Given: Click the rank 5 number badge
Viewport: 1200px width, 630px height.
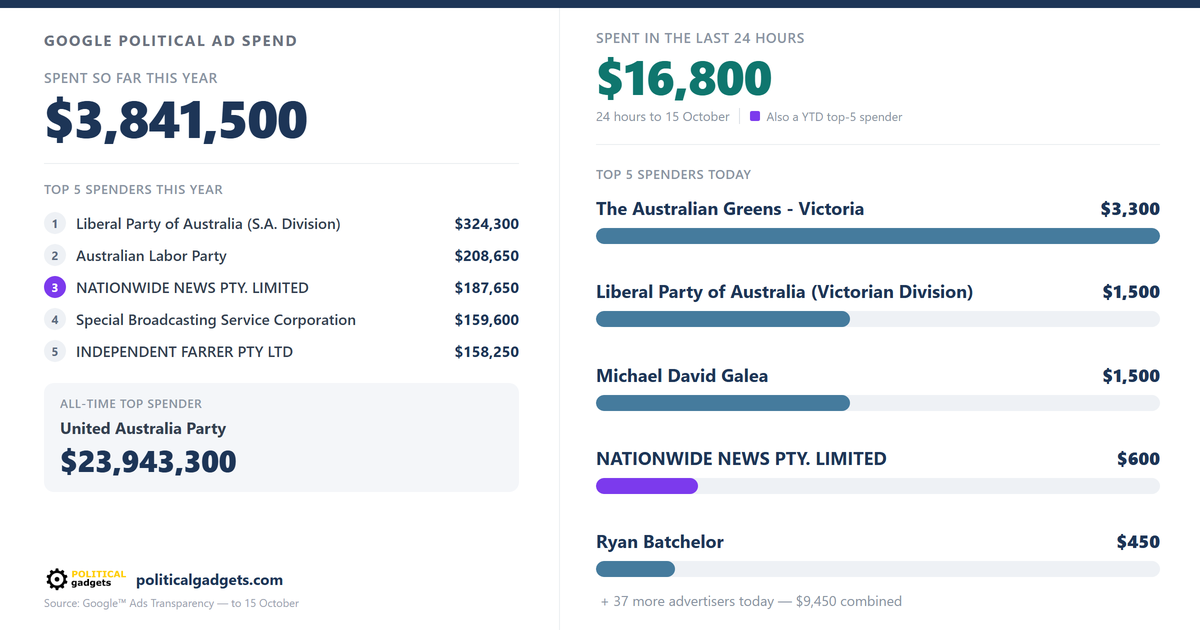Looking at the screenshot, I should (54, 352).
